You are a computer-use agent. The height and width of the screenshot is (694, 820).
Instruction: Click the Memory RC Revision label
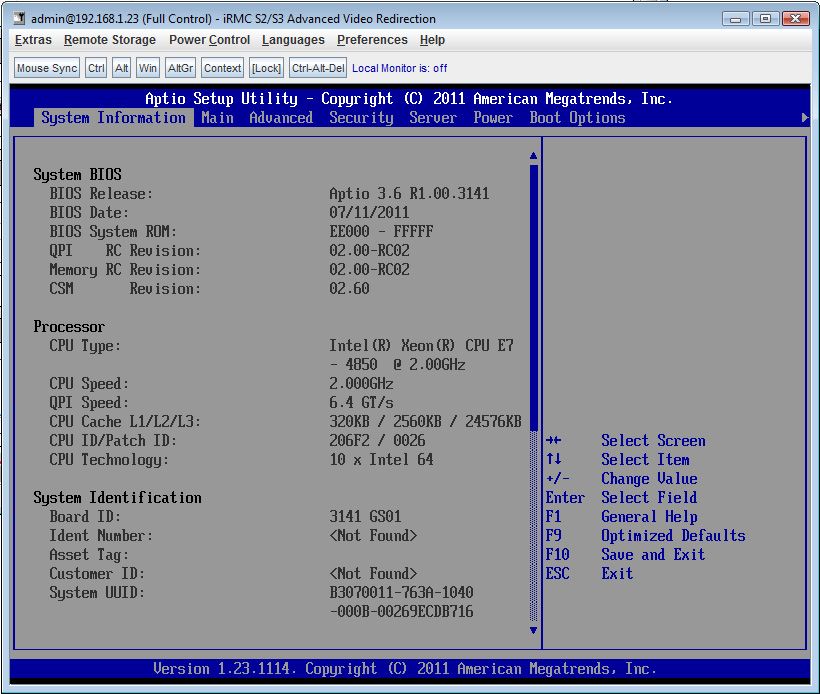coord(126,269)
